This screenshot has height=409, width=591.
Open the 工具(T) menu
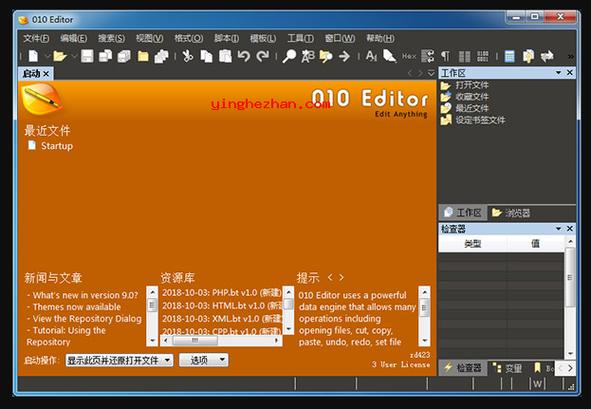(x=300, y=38)
